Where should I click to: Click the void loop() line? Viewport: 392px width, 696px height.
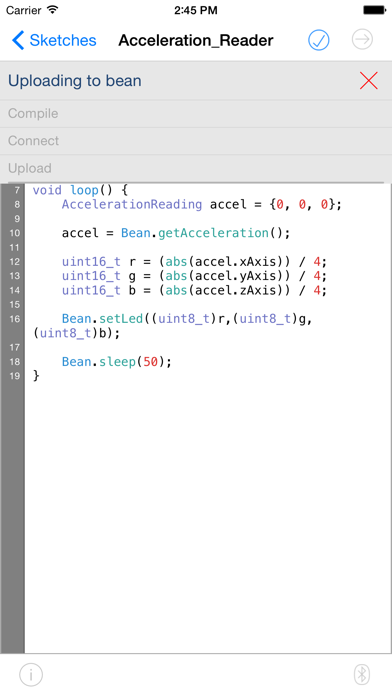click(80, 190)
